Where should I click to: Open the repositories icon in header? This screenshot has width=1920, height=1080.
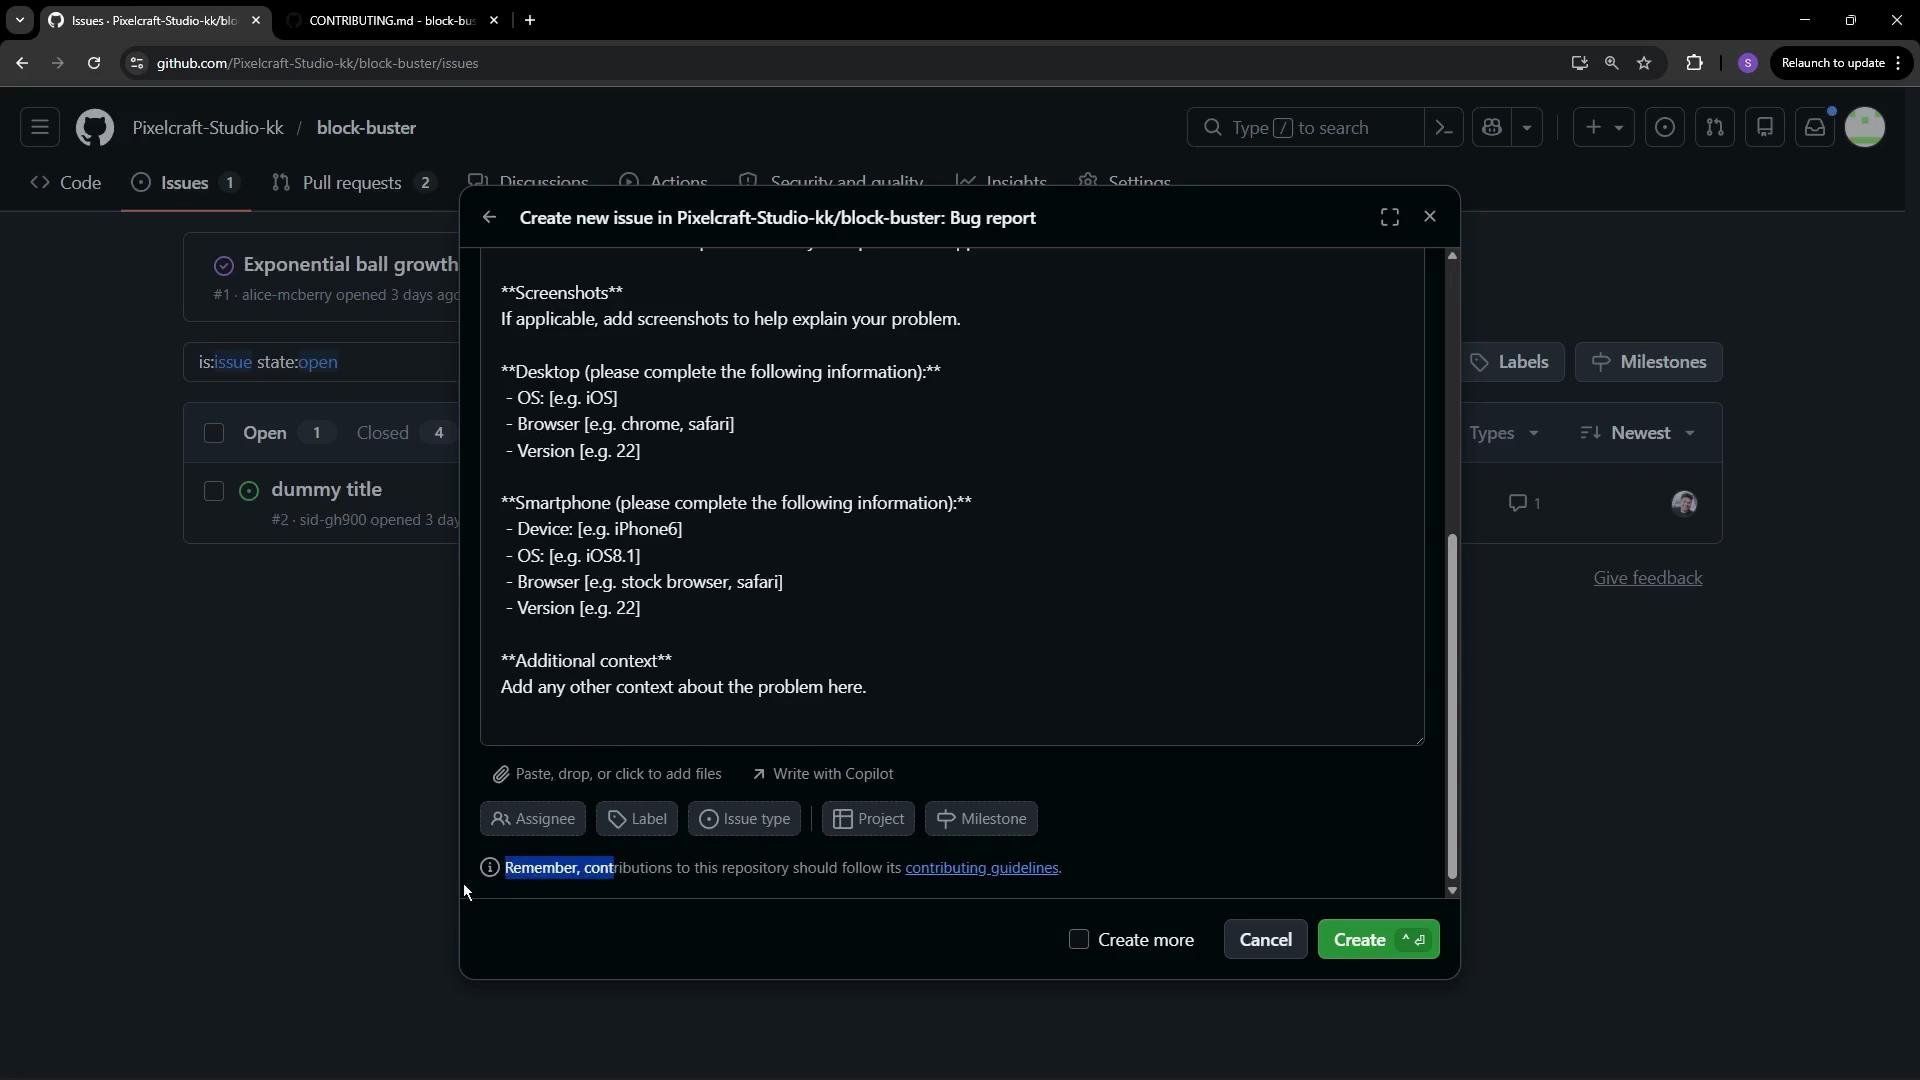tap(1765, 128)
